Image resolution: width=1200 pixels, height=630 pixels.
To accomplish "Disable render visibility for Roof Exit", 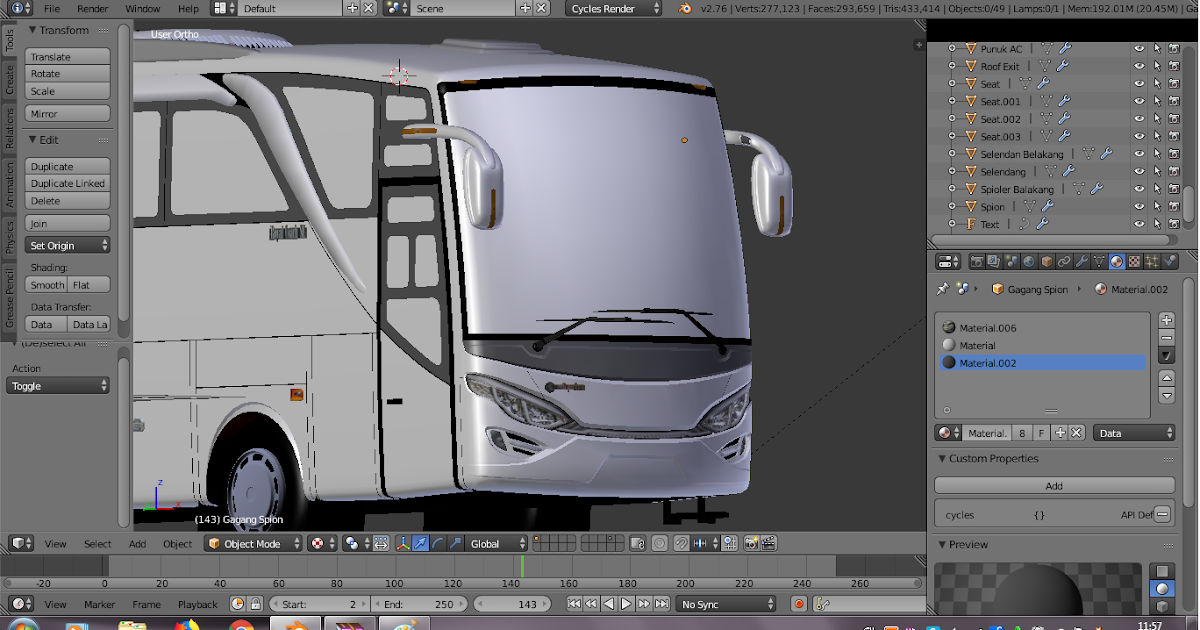I will point(1173,66).
